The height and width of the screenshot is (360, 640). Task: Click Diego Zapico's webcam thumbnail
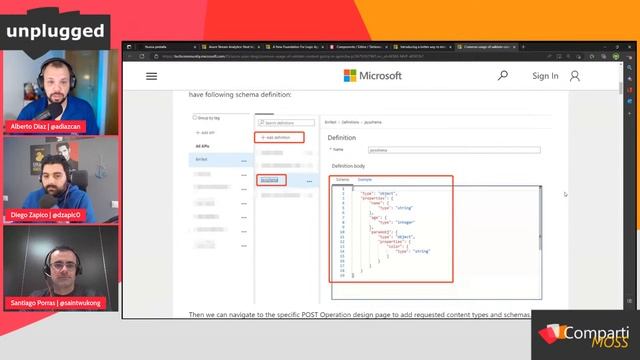[60, 180]
